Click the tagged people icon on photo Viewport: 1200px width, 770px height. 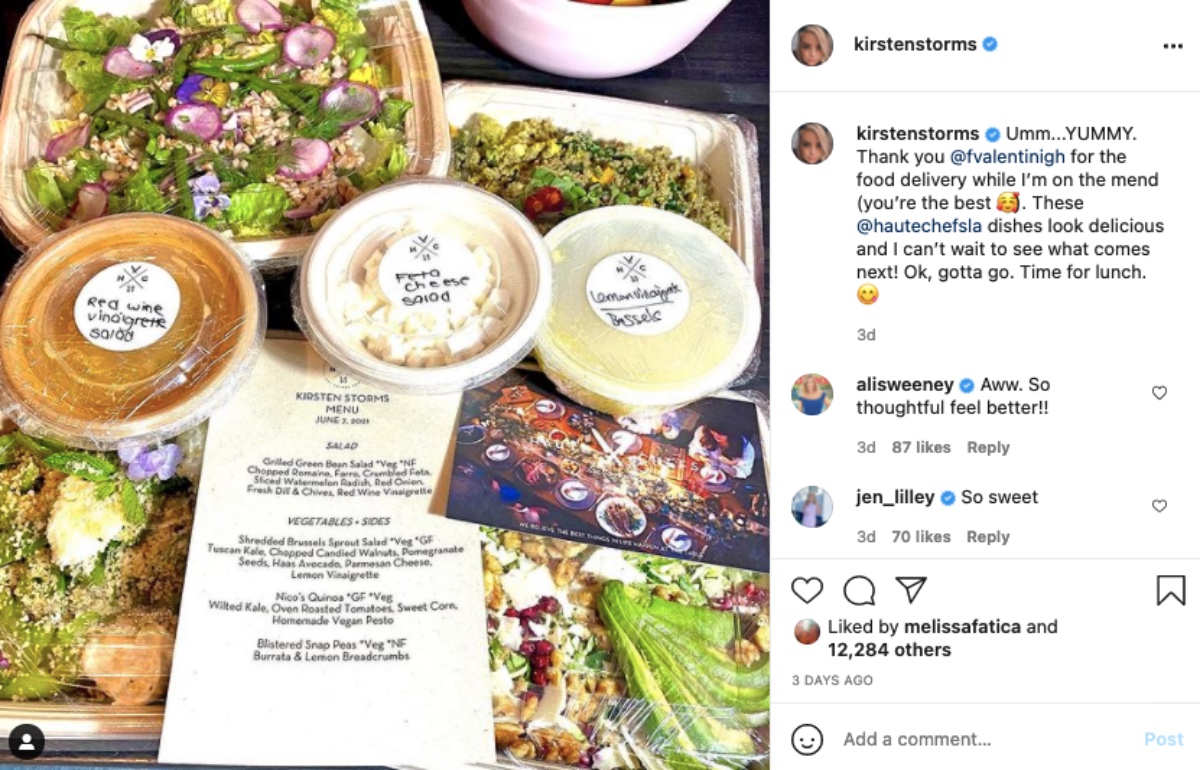(x=26, y=742)
